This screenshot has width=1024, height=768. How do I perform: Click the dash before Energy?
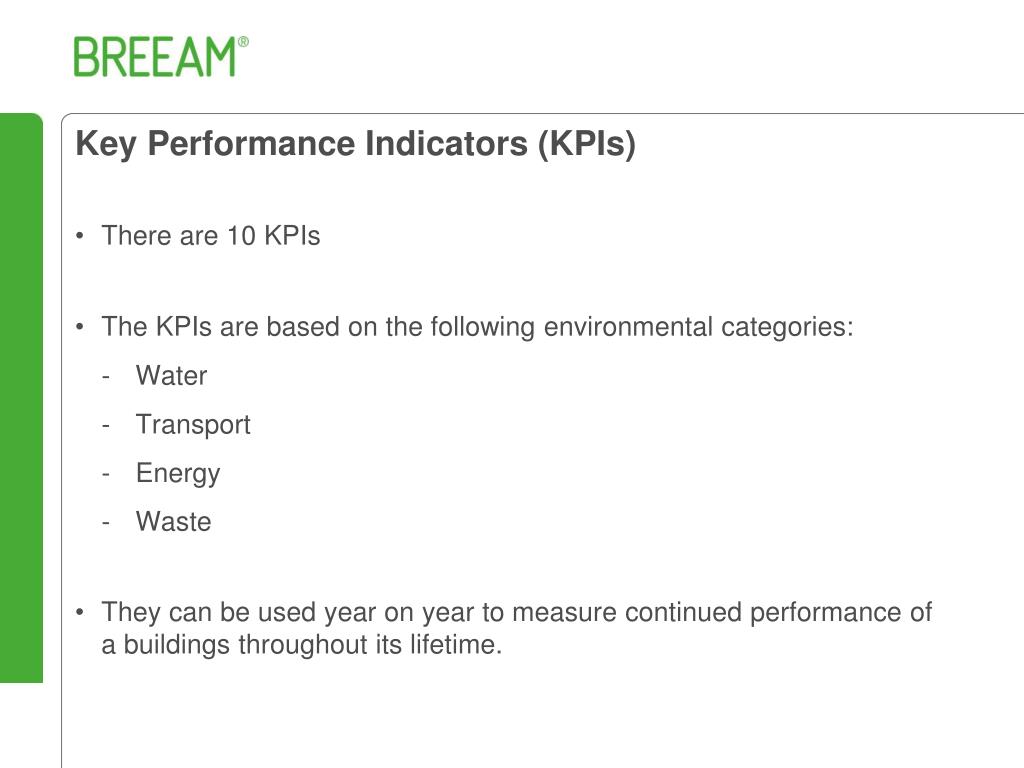tap(106, 474)
